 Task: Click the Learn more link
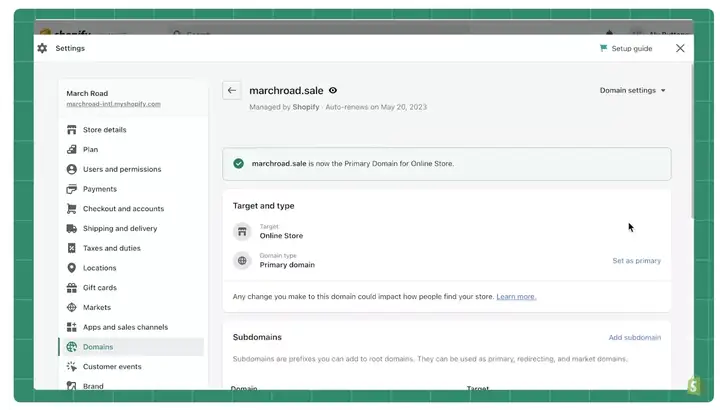516,297
